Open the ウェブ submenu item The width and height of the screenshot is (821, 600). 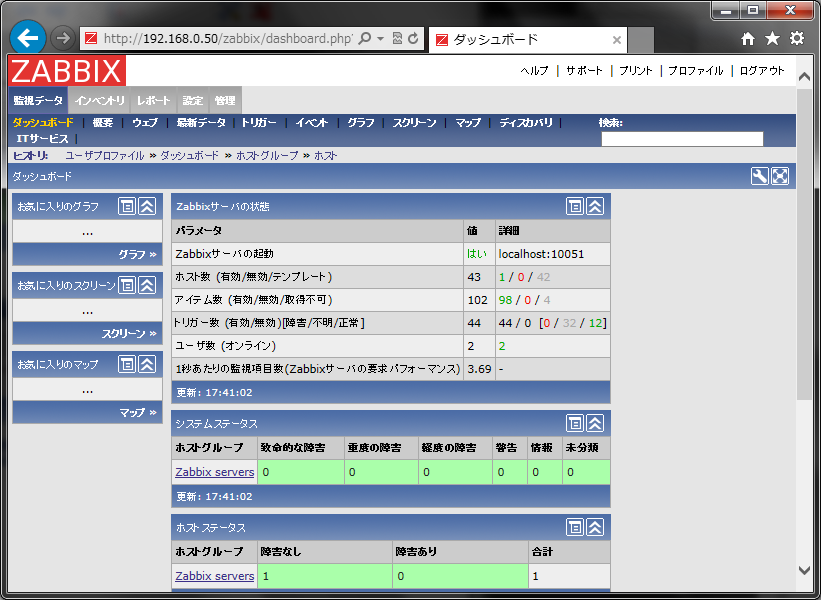(x=145, y=123)
